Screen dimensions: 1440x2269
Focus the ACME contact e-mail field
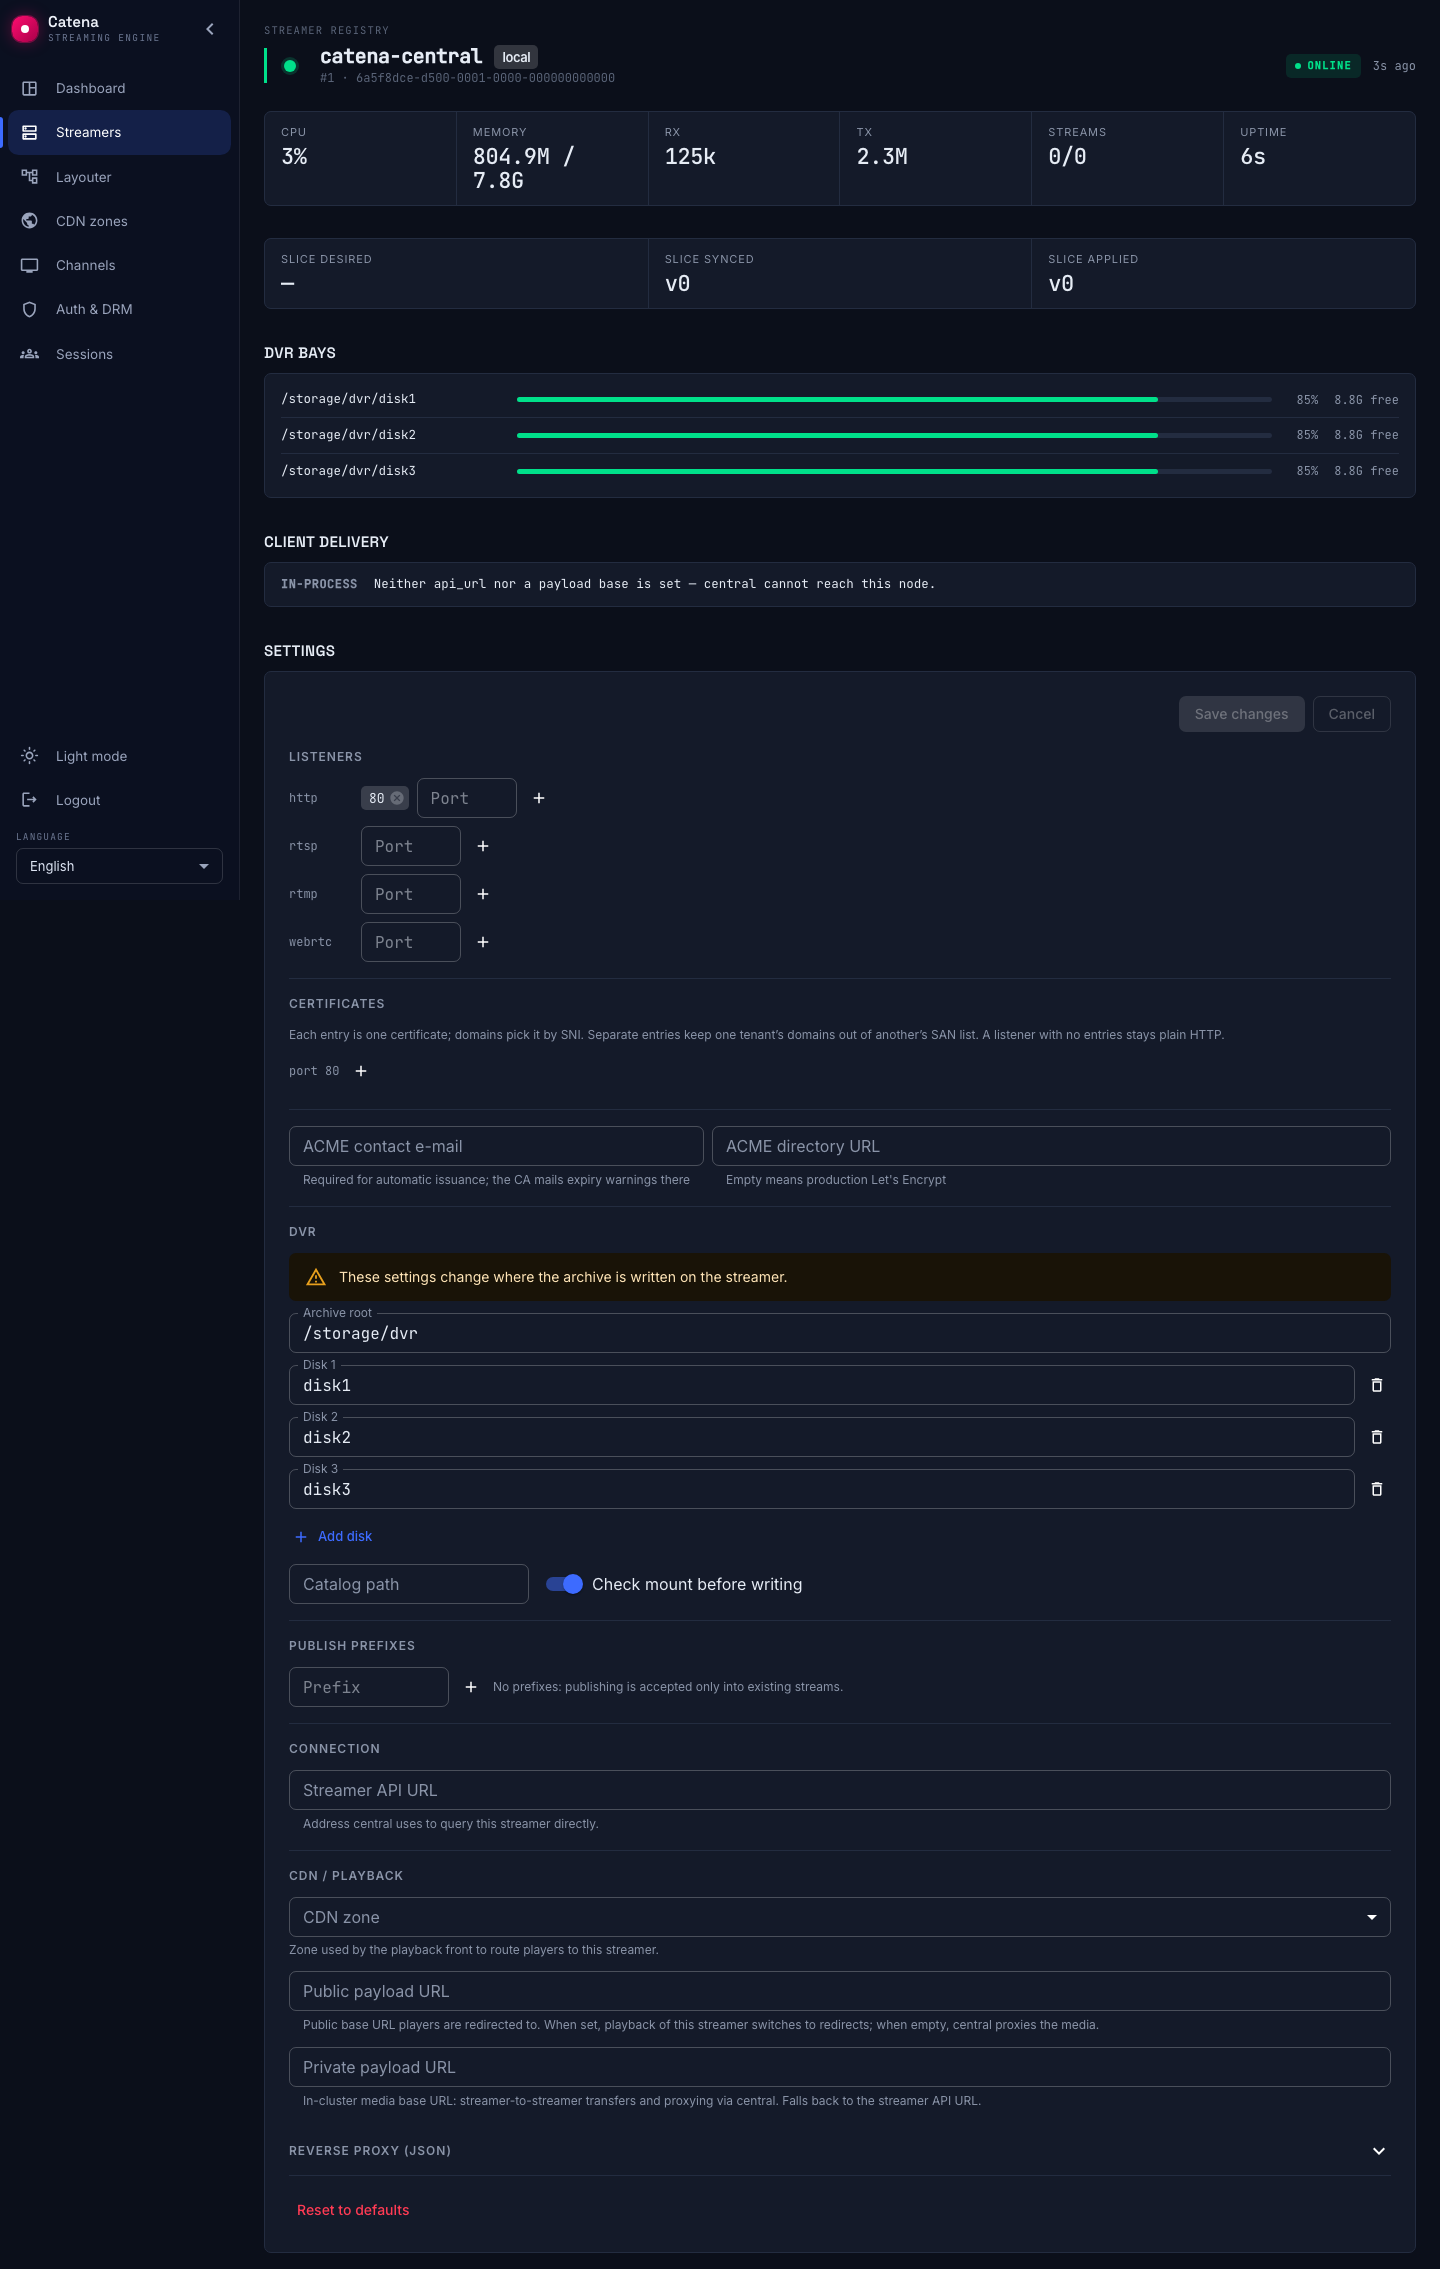point(496,1146)
